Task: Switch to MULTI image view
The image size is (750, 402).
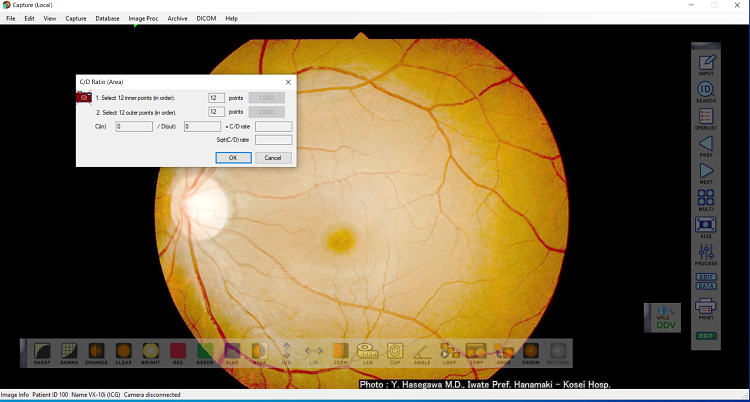Action: [706, 199]
